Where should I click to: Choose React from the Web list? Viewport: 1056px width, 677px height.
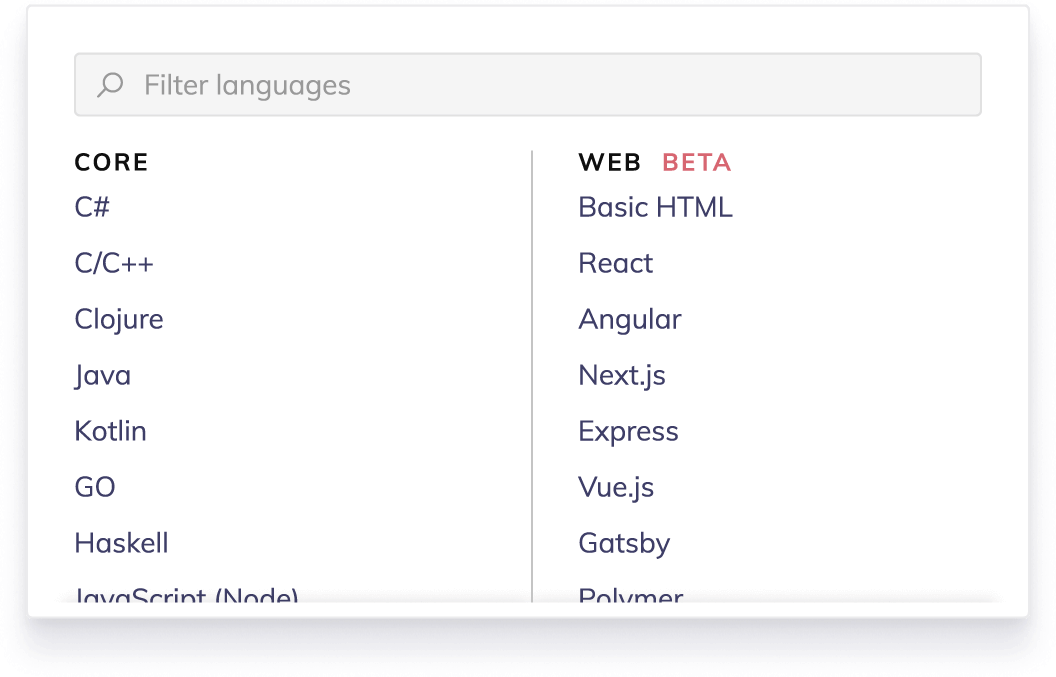615,264
